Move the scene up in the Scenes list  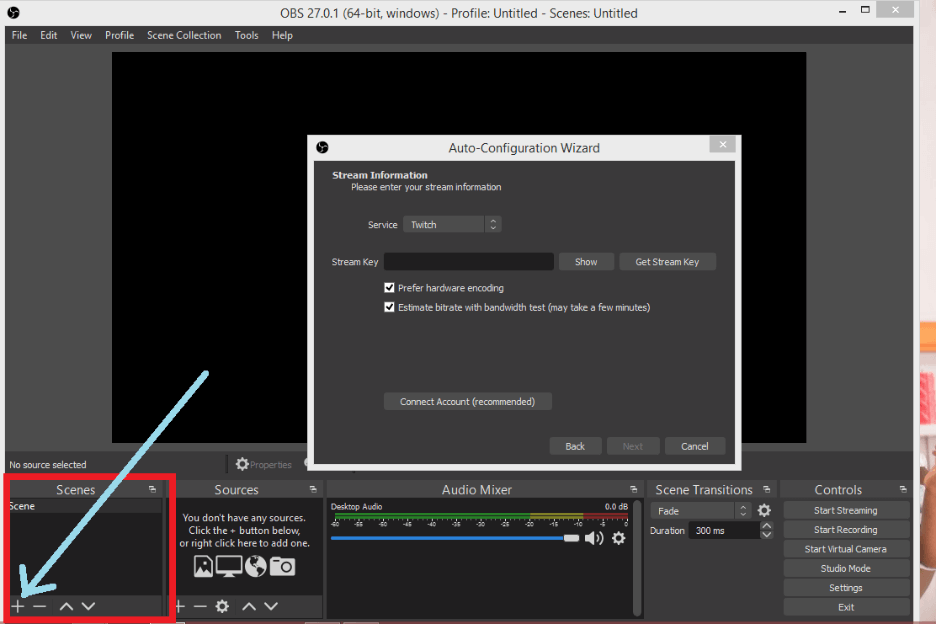pyautogui.click(x=66, y=606)
